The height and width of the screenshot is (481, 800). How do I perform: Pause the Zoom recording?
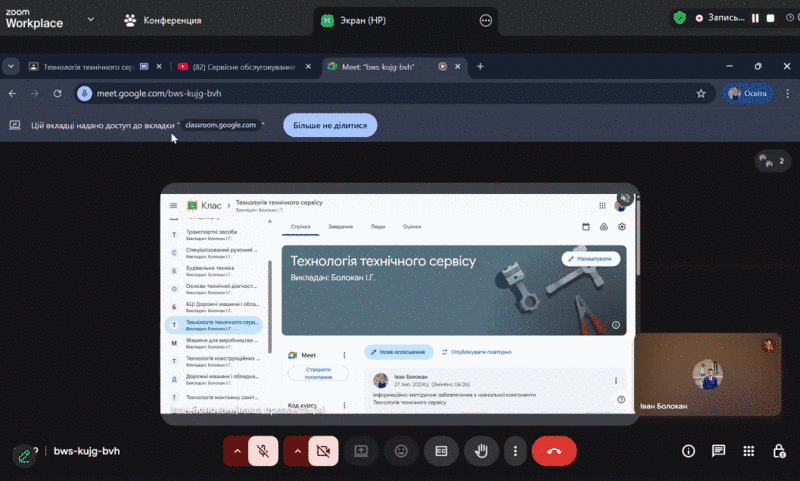(x=756, y=18)
